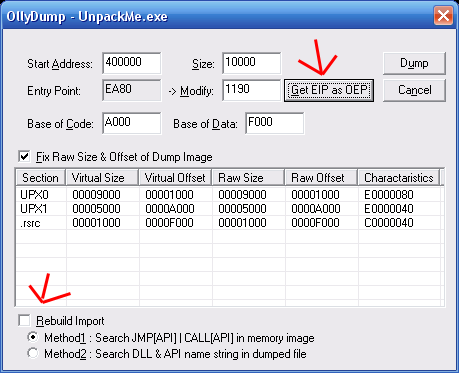Click the Modify entry point field

(251, 90)
